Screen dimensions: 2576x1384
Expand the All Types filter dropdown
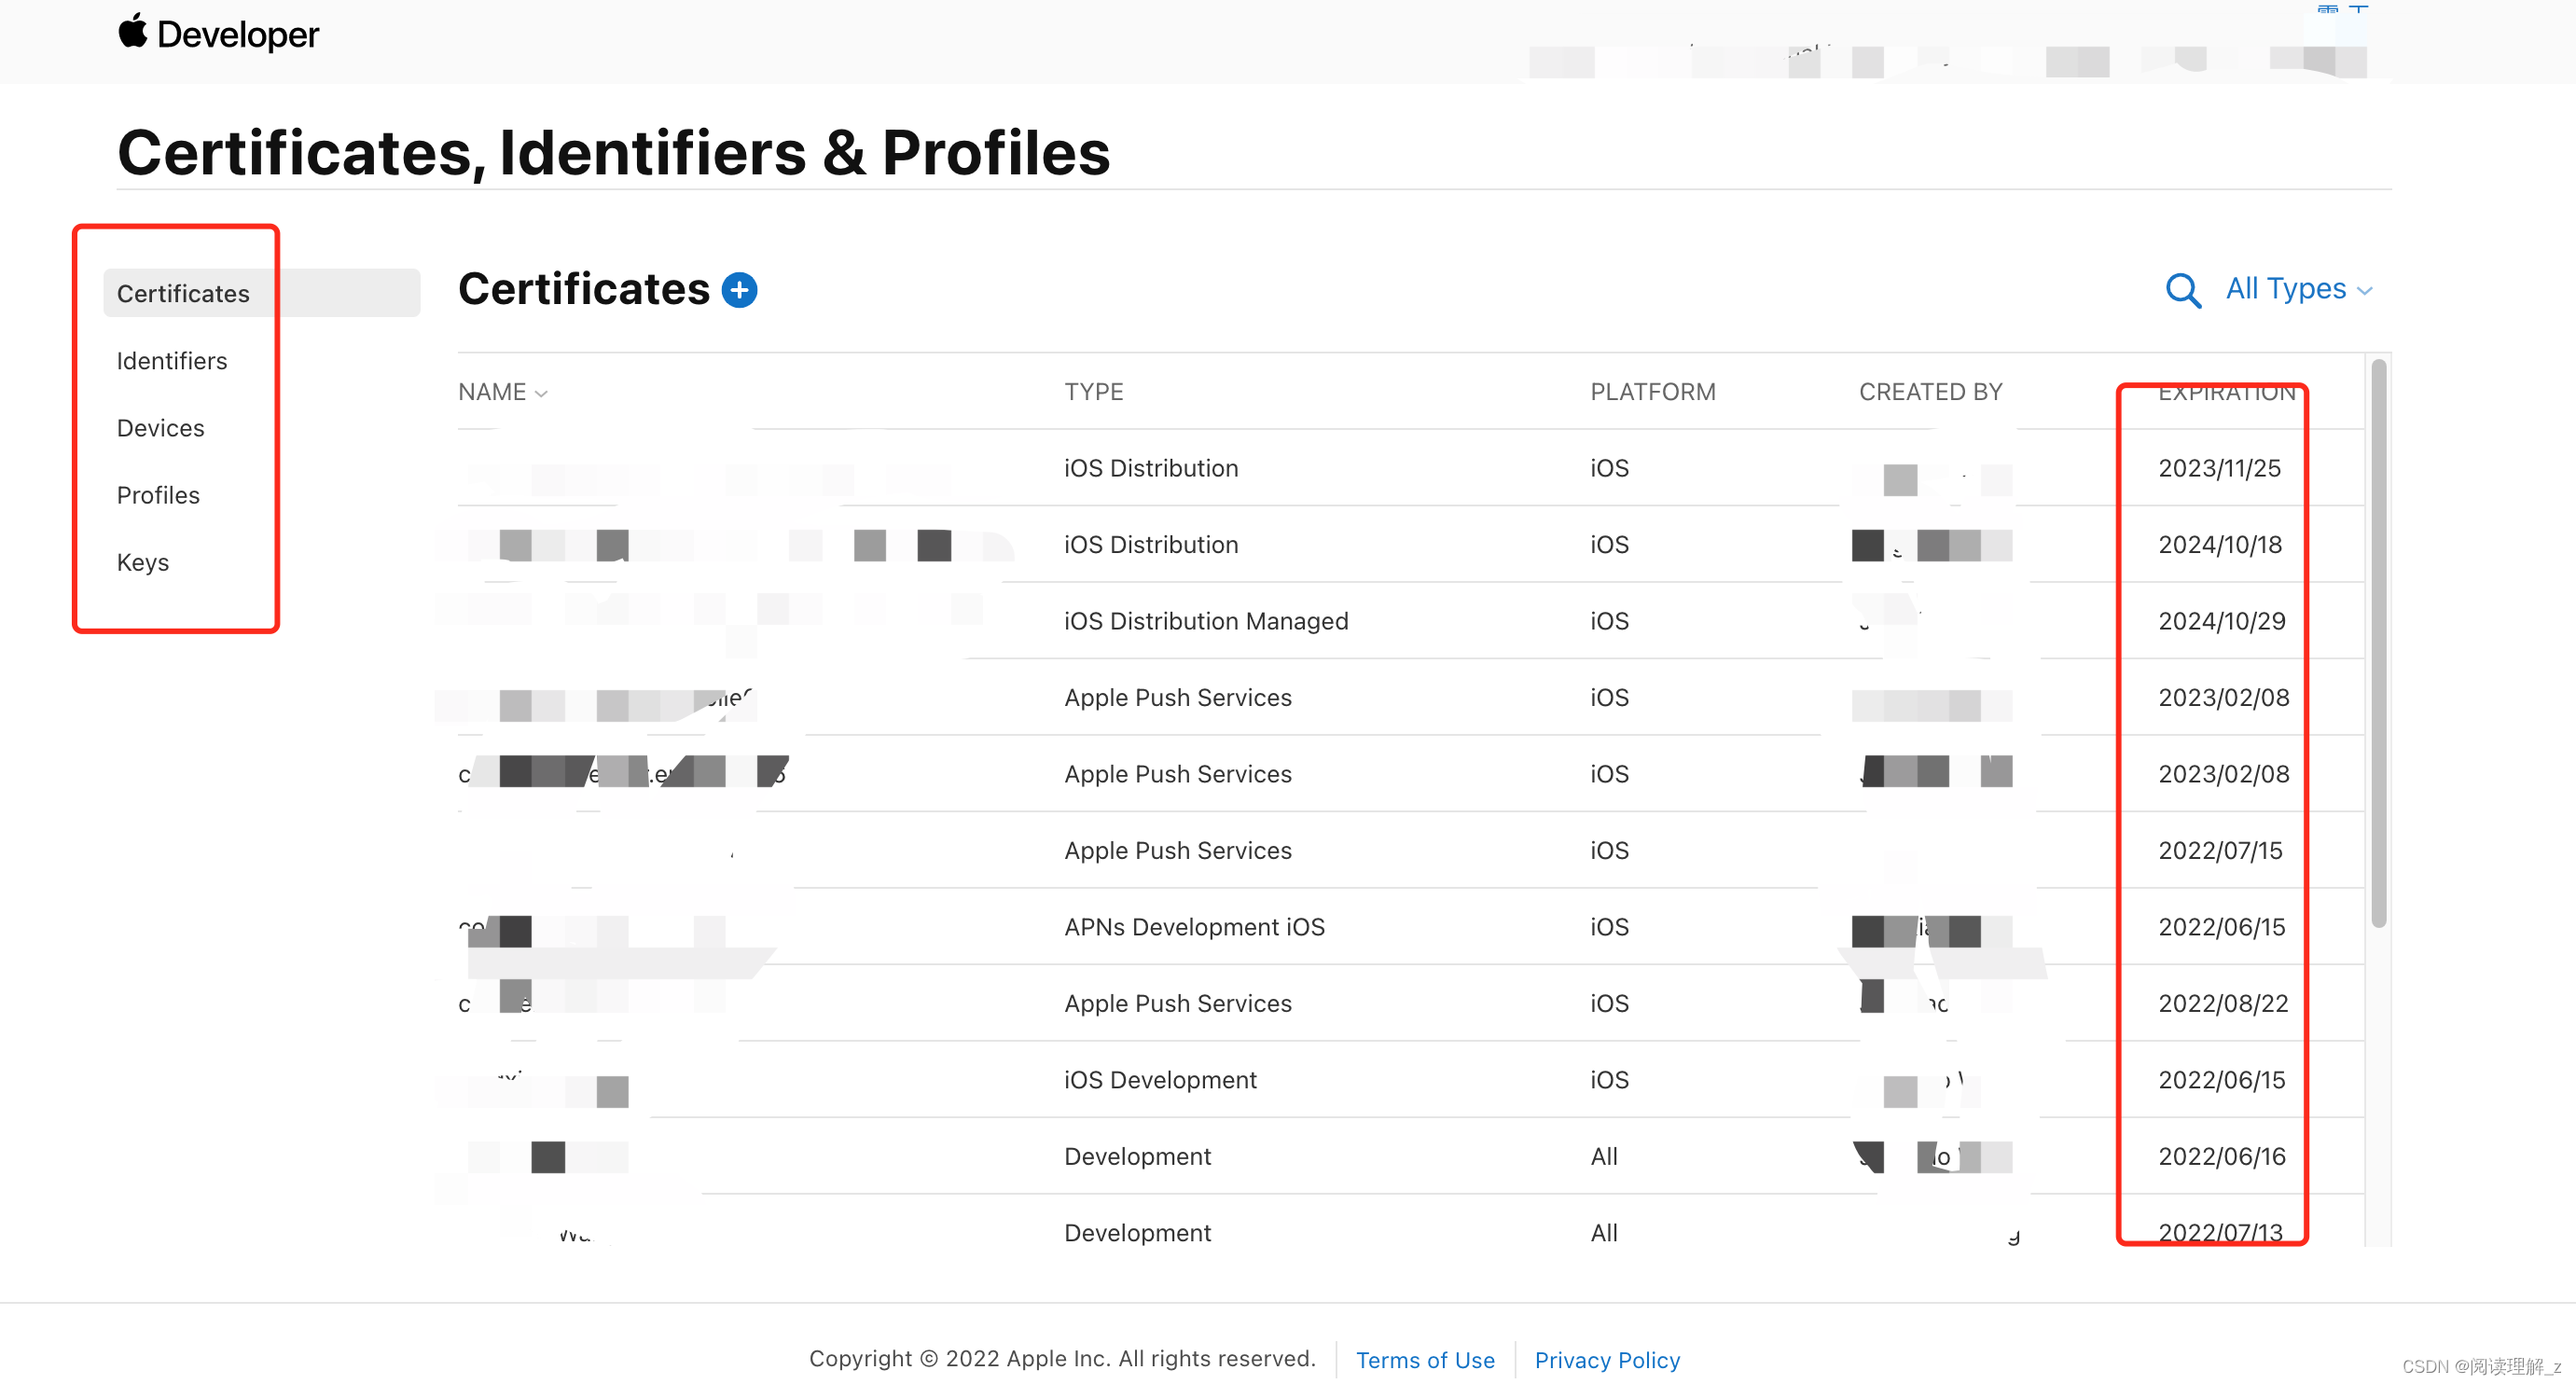pos(2298,290)
